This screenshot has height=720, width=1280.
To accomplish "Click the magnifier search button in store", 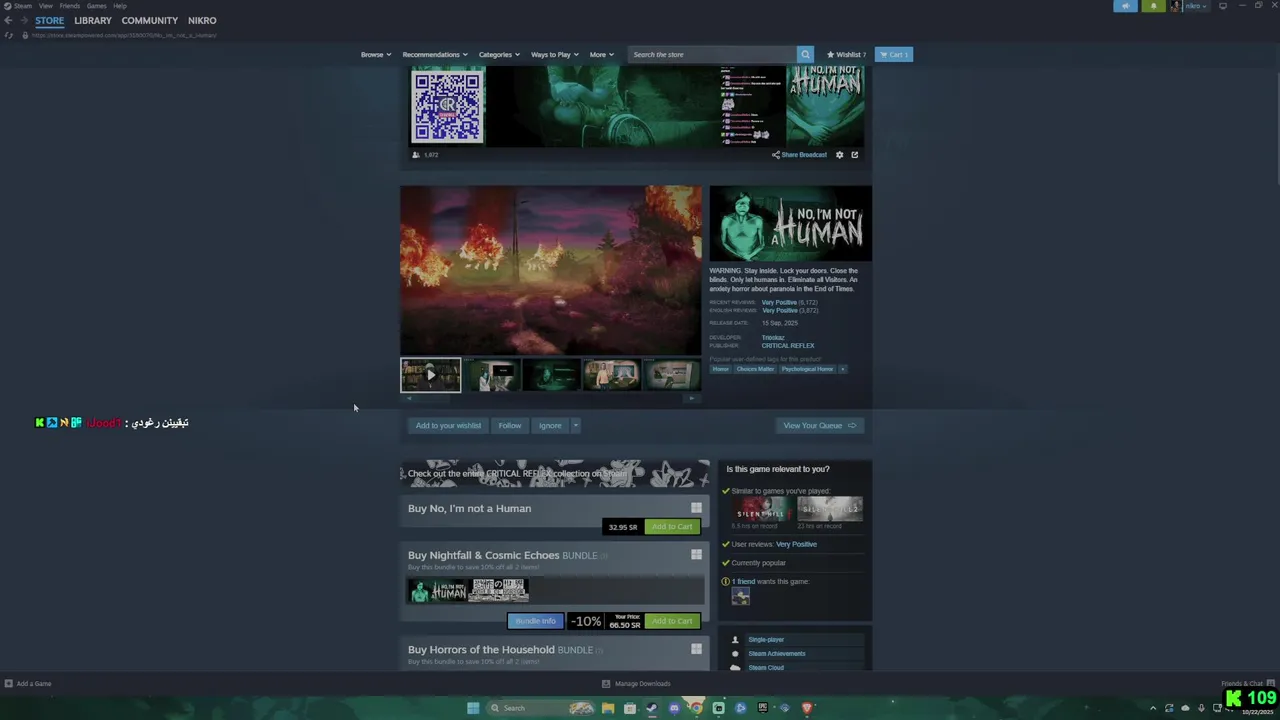I will 805,54.
